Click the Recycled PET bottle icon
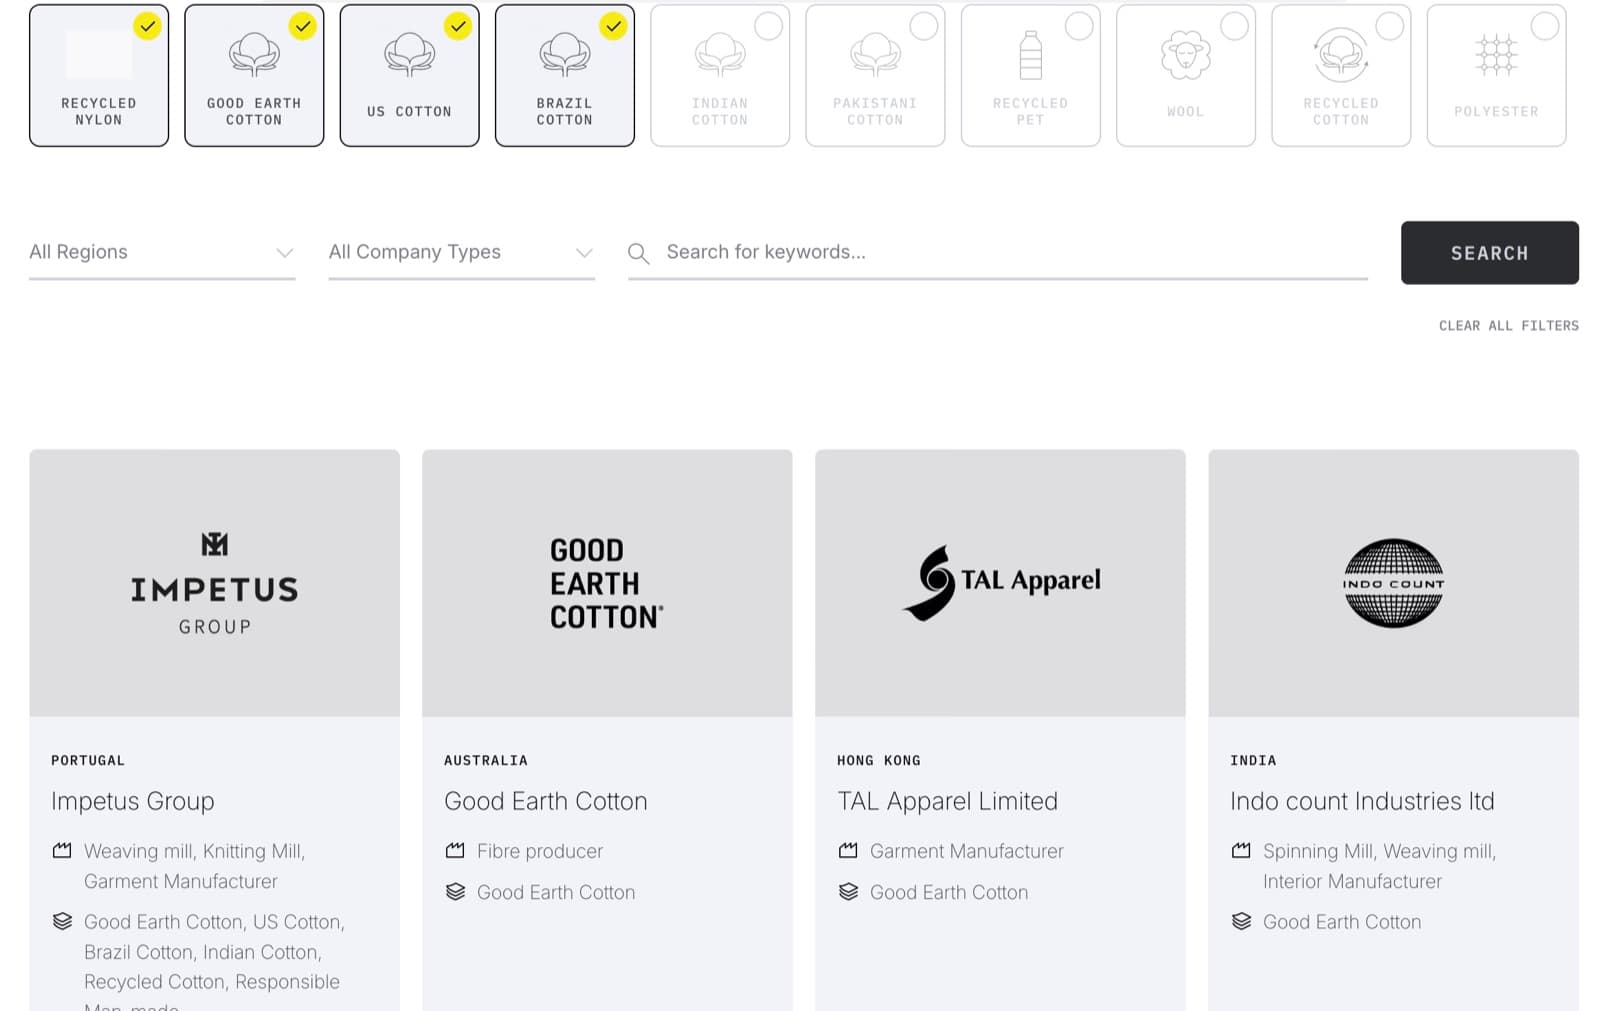This screenshot has height=1011, width=1600. pos(1030,55)
